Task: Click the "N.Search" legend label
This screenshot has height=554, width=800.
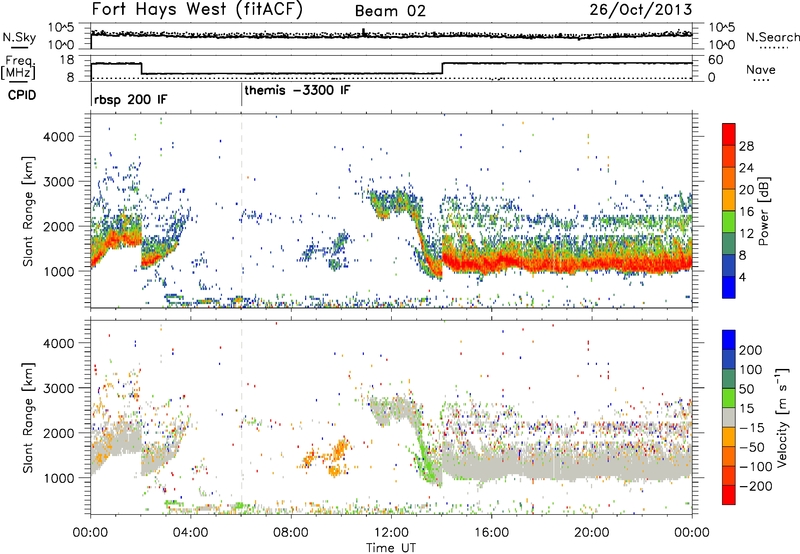Action: point(772,37)
